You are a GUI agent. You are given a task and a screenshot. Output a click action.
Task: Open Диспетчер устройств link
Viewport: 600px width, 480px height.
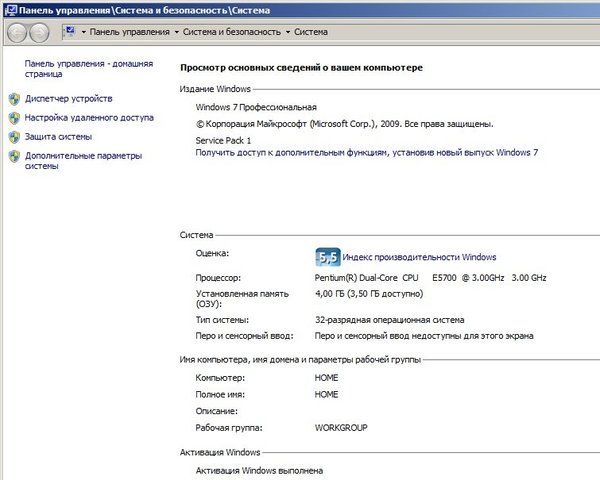point(68,99)
